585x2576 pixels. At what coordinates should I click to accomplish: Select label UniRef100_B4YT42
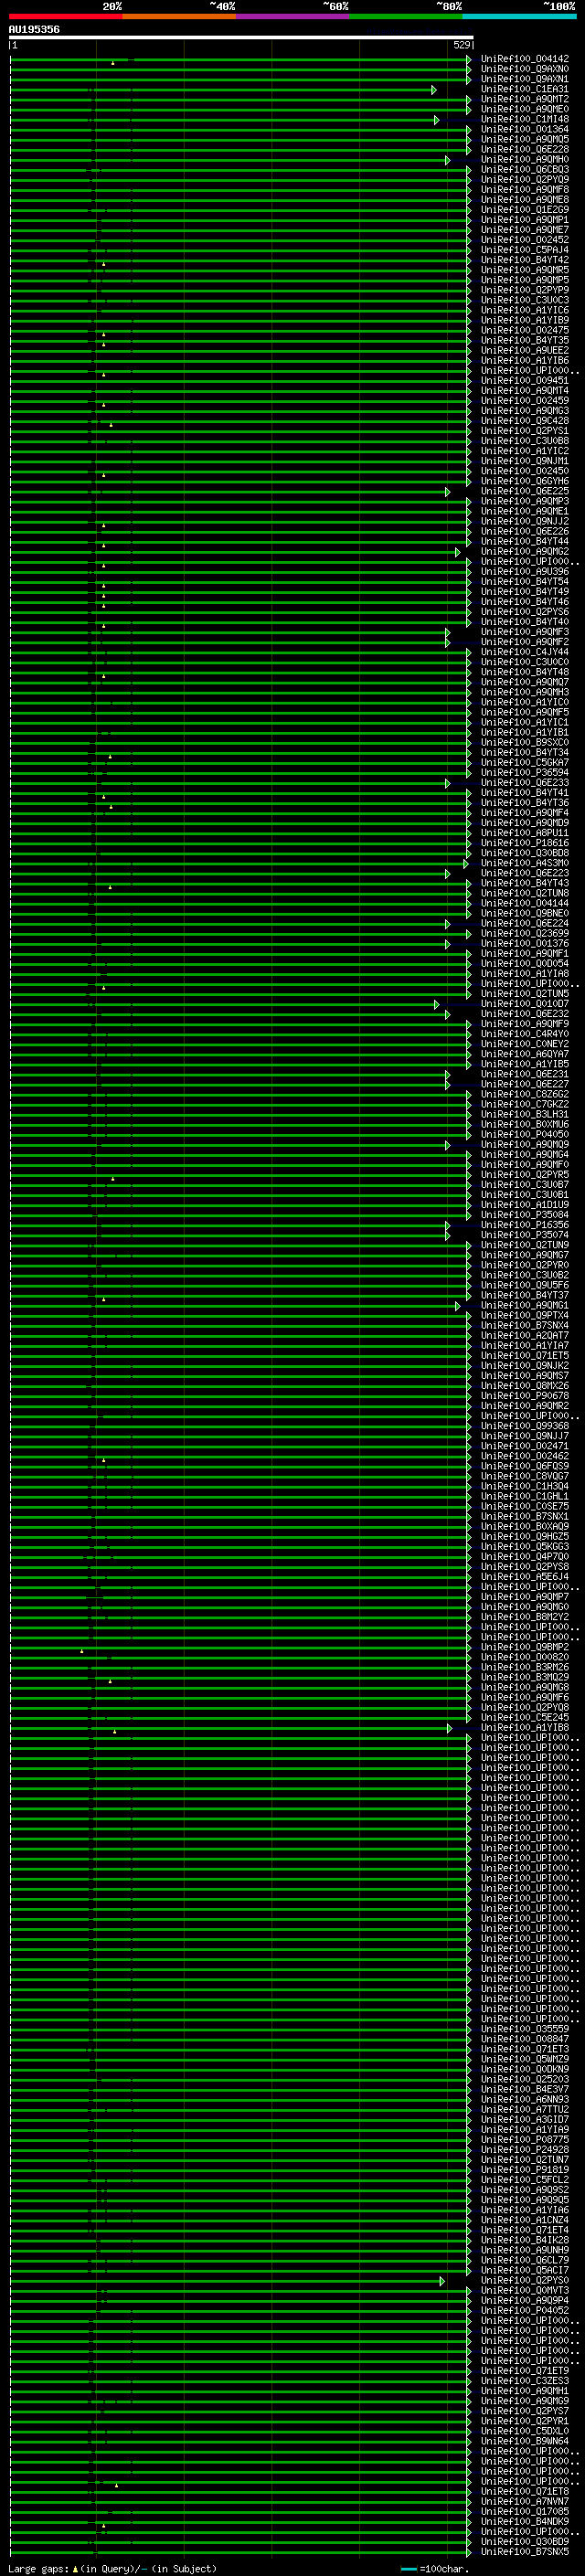[525, 260]
